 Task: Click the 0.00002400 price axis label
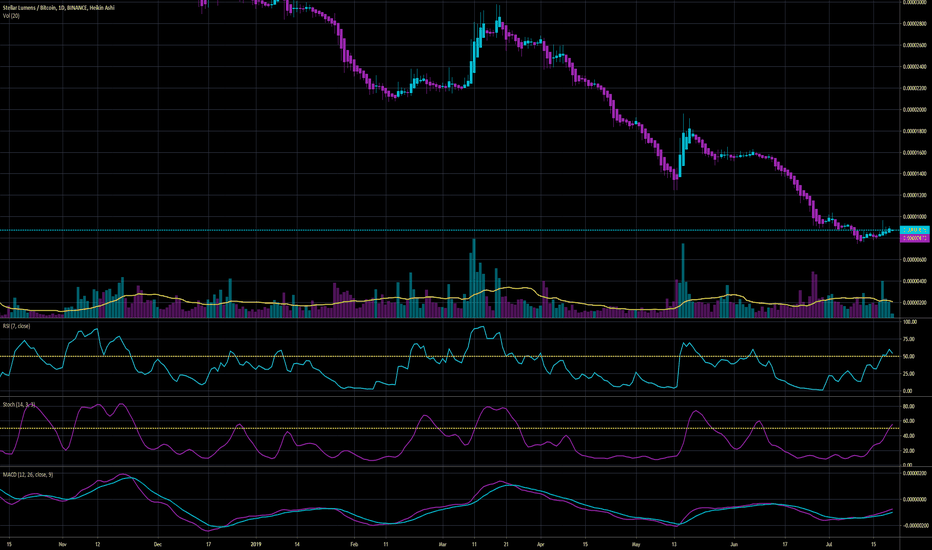(x=915, y=67)
